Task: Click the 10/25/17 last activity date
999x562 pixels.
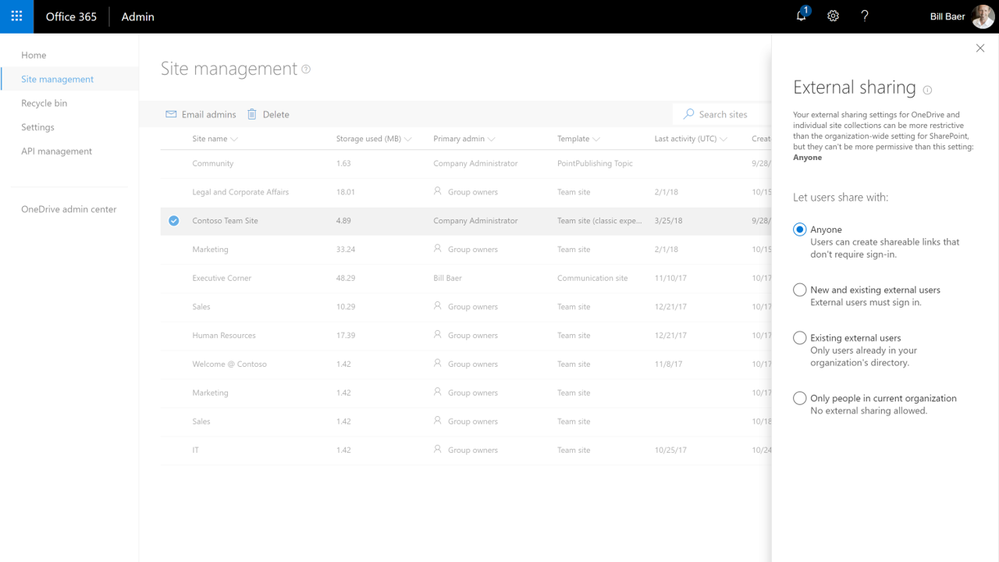Action: (x=671, y=450)
